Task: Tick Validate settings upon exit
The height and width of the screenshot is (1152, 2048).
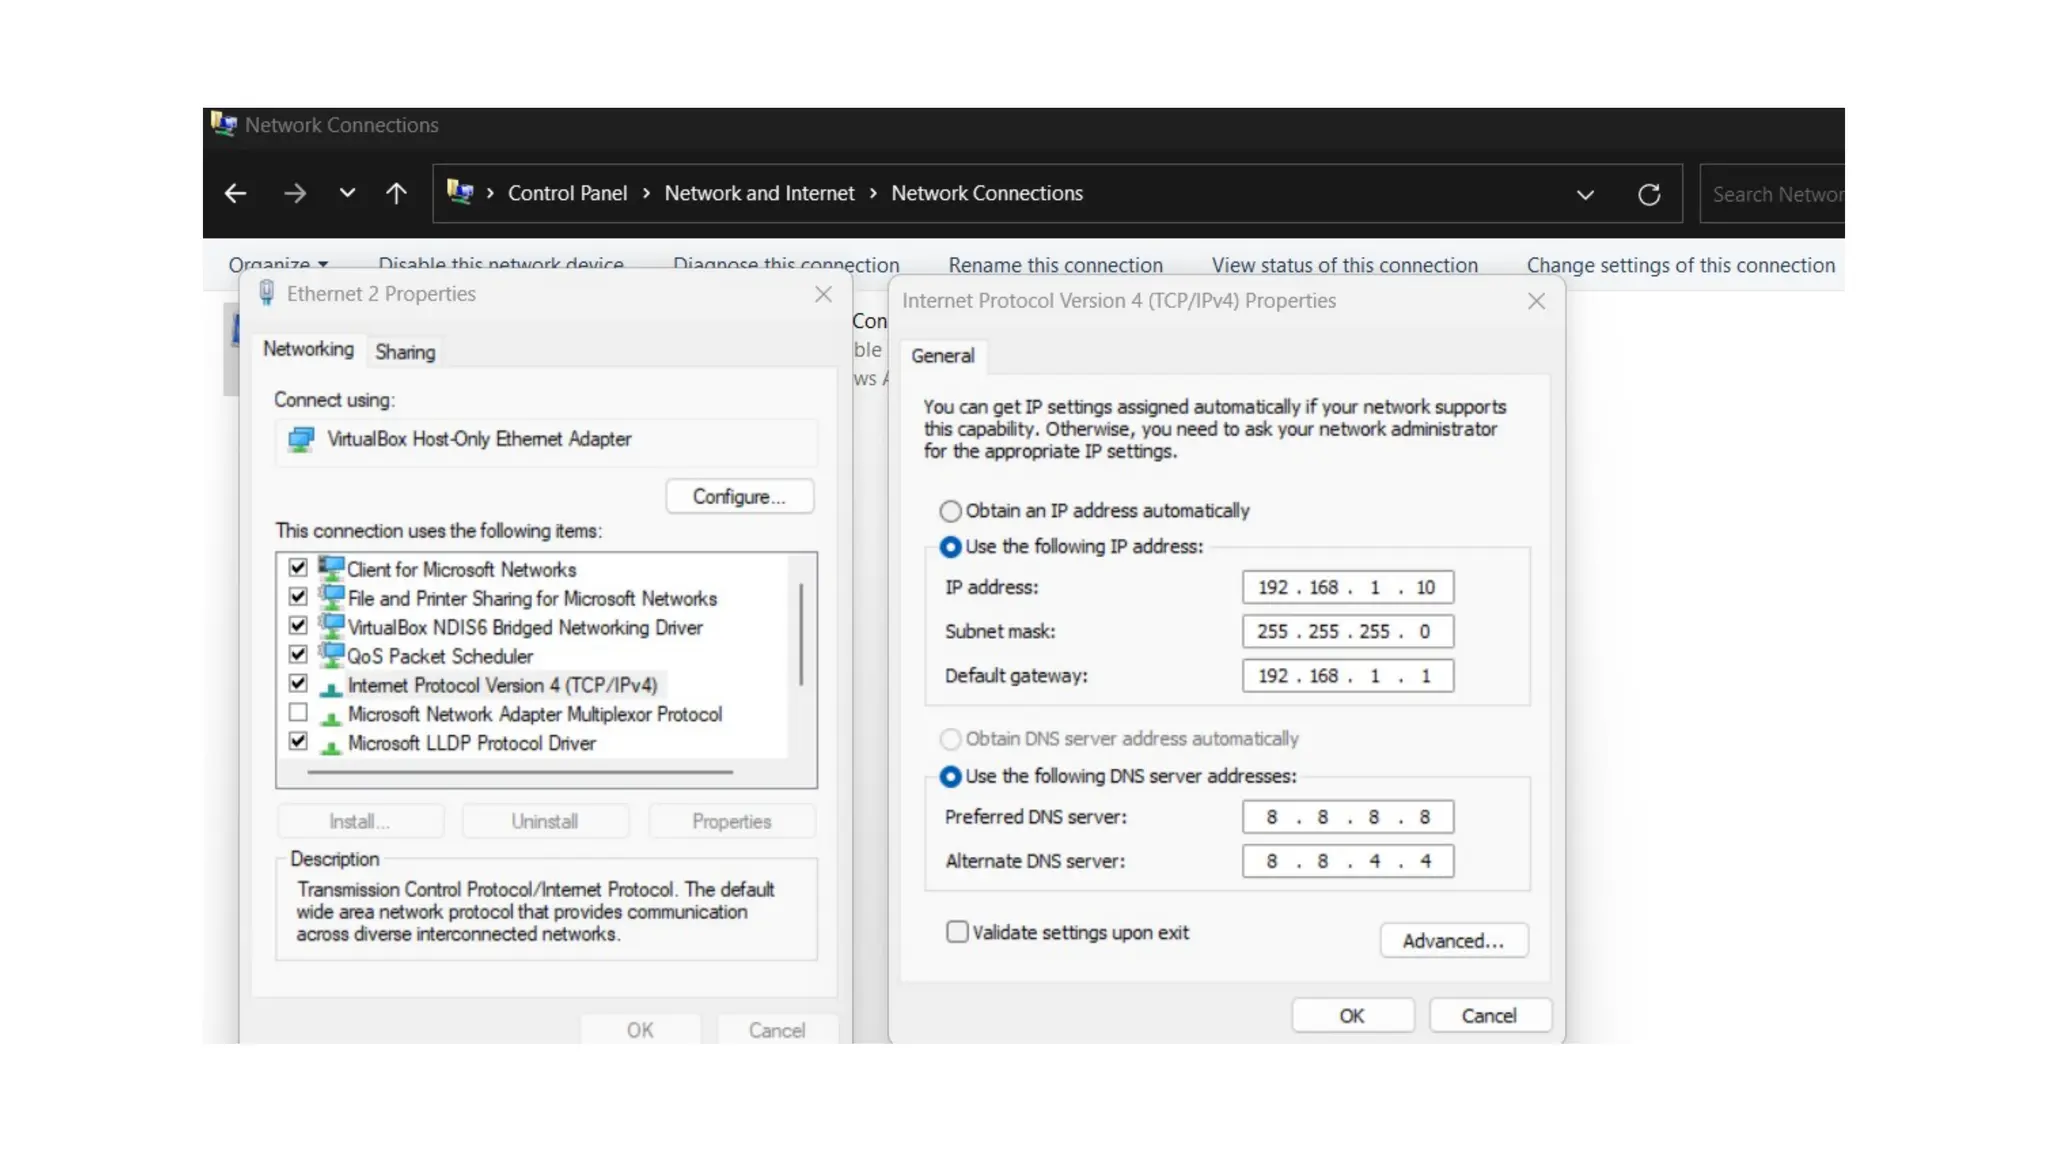Action: pyautogui.click(x=957, y=932)
